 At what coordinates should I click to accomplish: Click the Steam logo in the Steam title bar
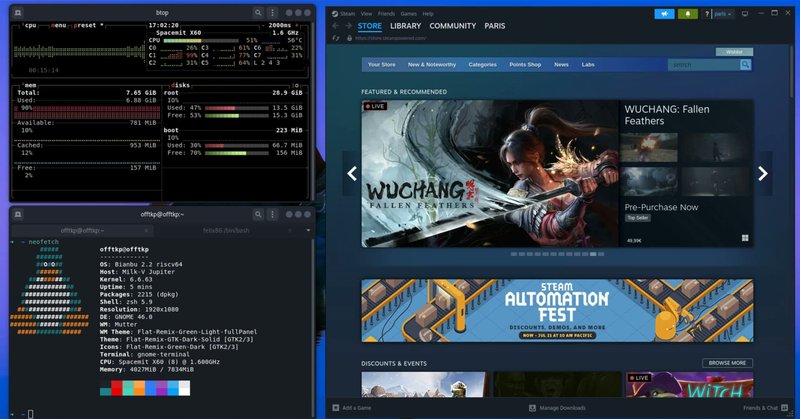[x=335, y=14]
